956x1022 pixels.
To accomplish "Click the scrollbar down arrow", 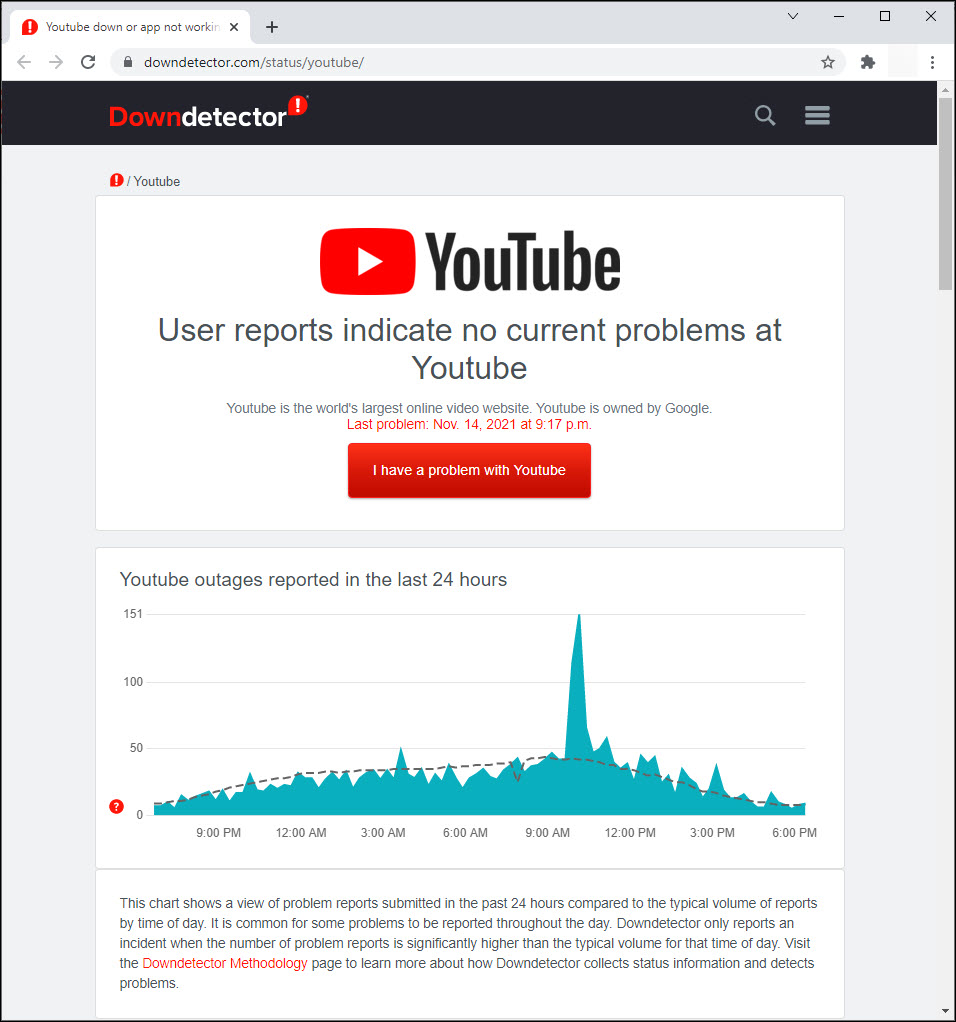I will (946, 1011).
